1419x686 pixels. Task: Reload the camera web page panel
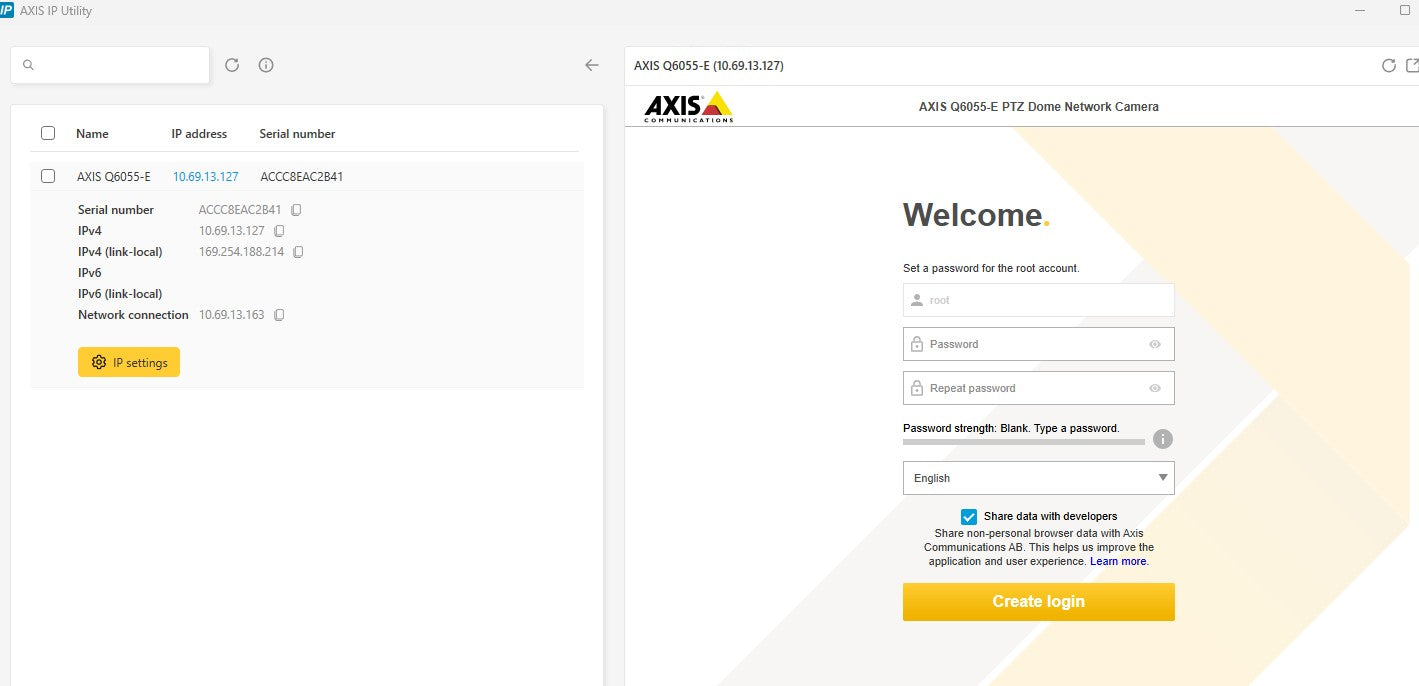click(x=1388, y=66)
